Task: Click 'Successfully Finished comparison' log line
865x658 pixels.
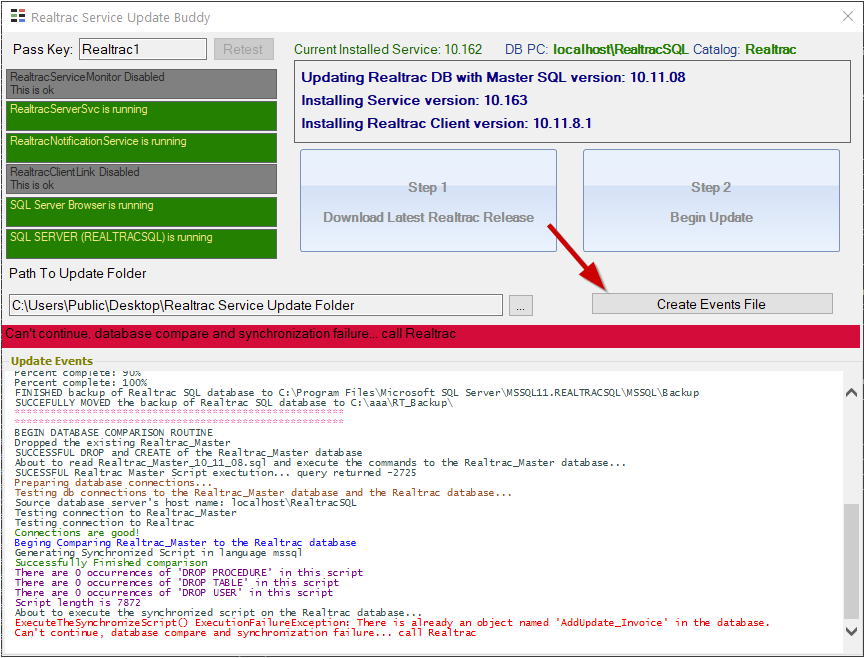Action: click(x=111, y=563)
